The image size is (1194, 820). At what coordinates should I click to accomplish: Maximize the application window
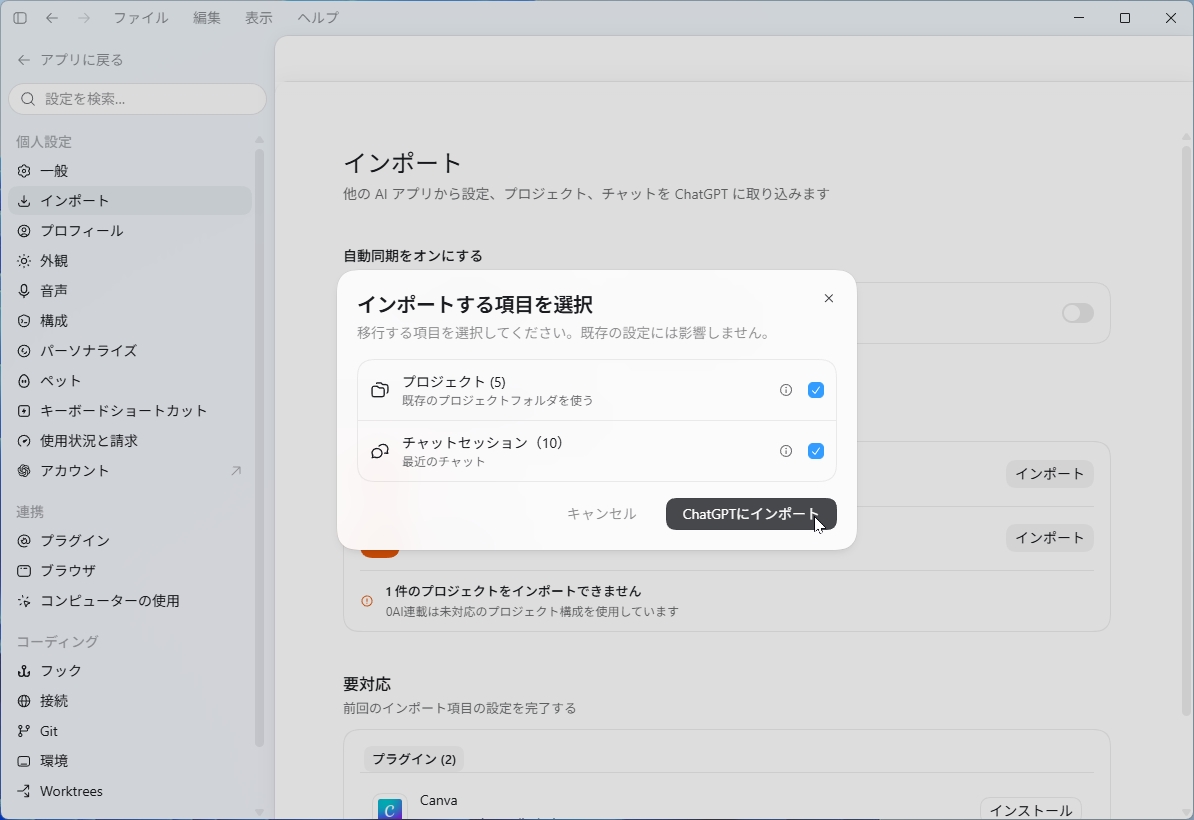click(1125, 18)
